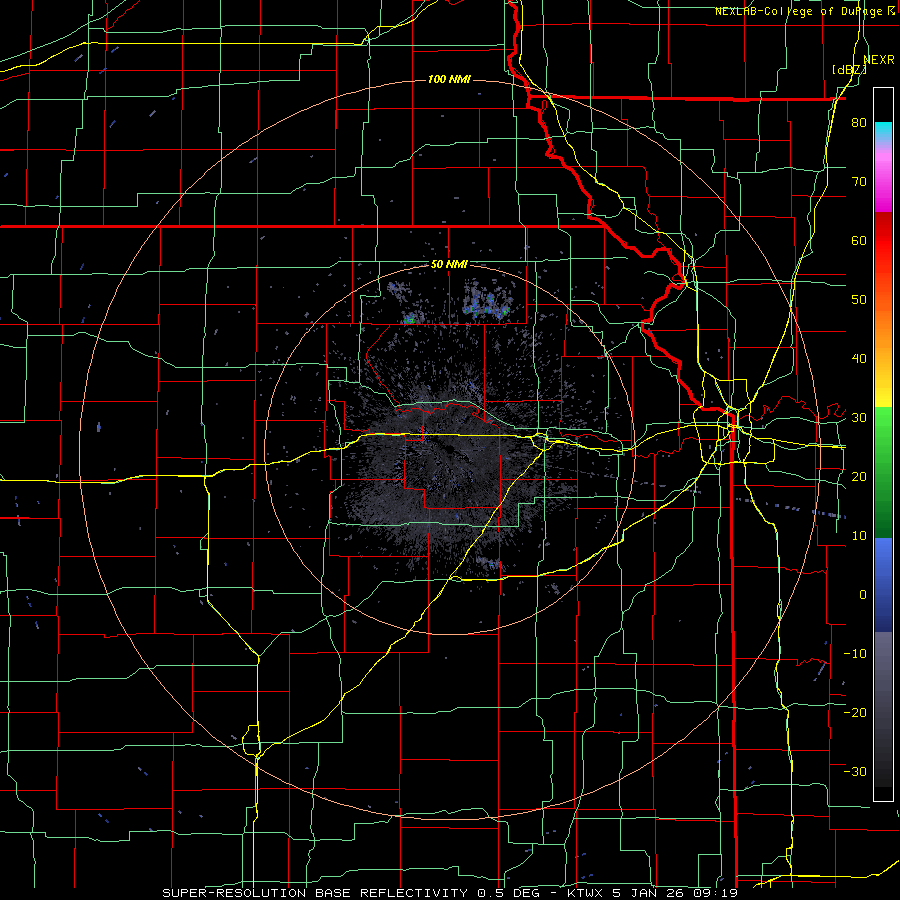Click the 0 value on the dBZ scale
This screenshot has width=900, height=900.
(x=863, y=595)
